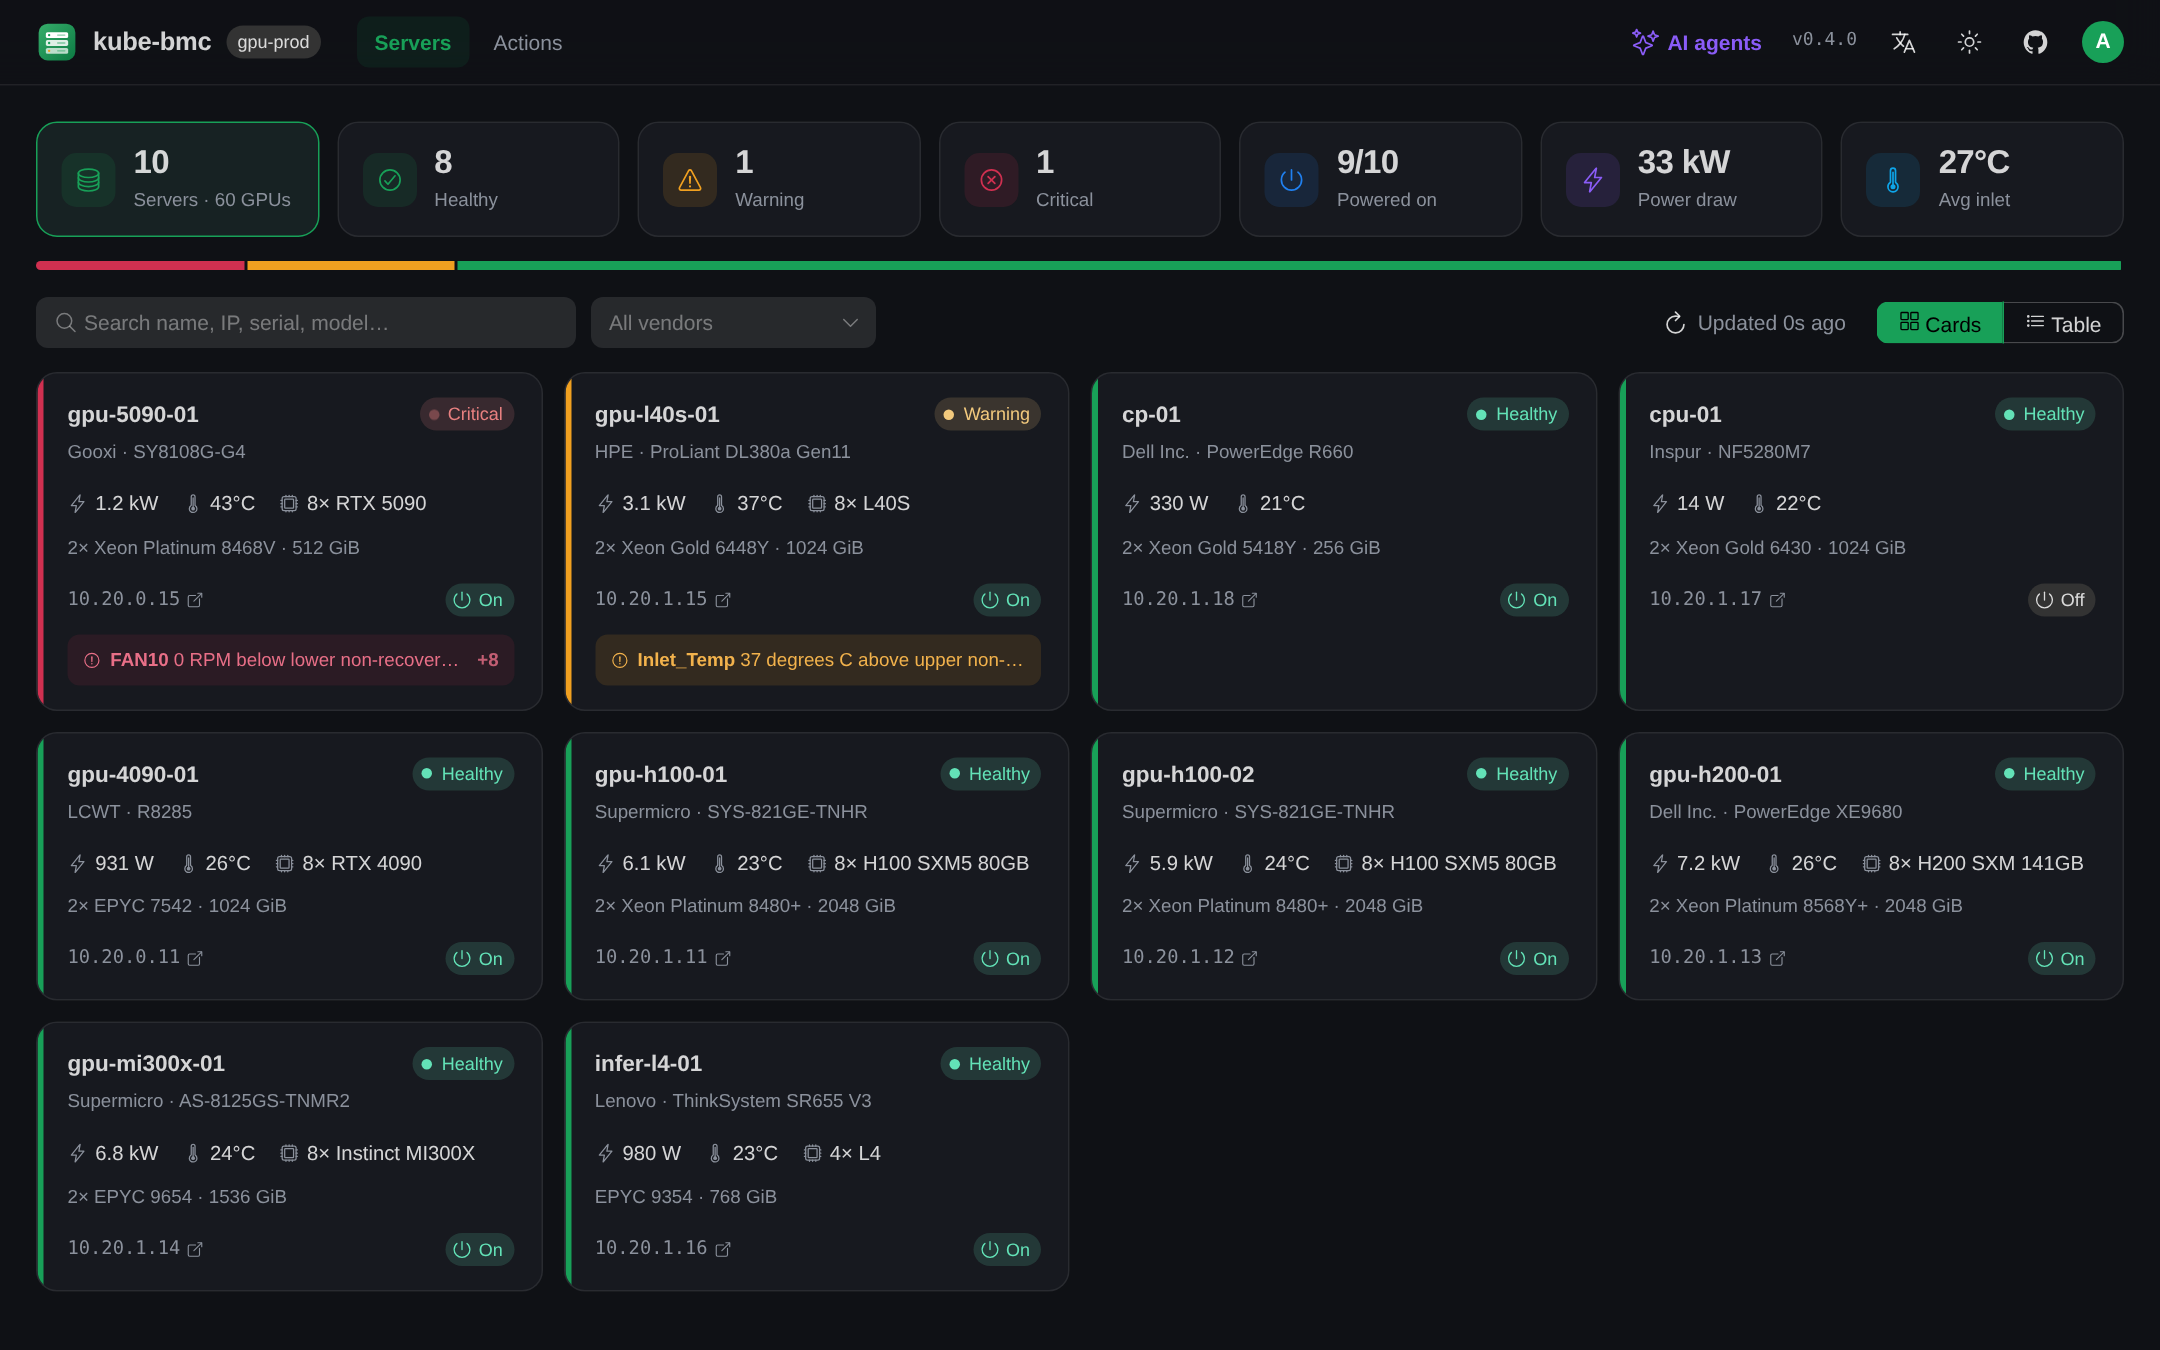Screen dimensions: 2160x1350
Task: Open the All vendors dropdown
Action: [733, 323]
